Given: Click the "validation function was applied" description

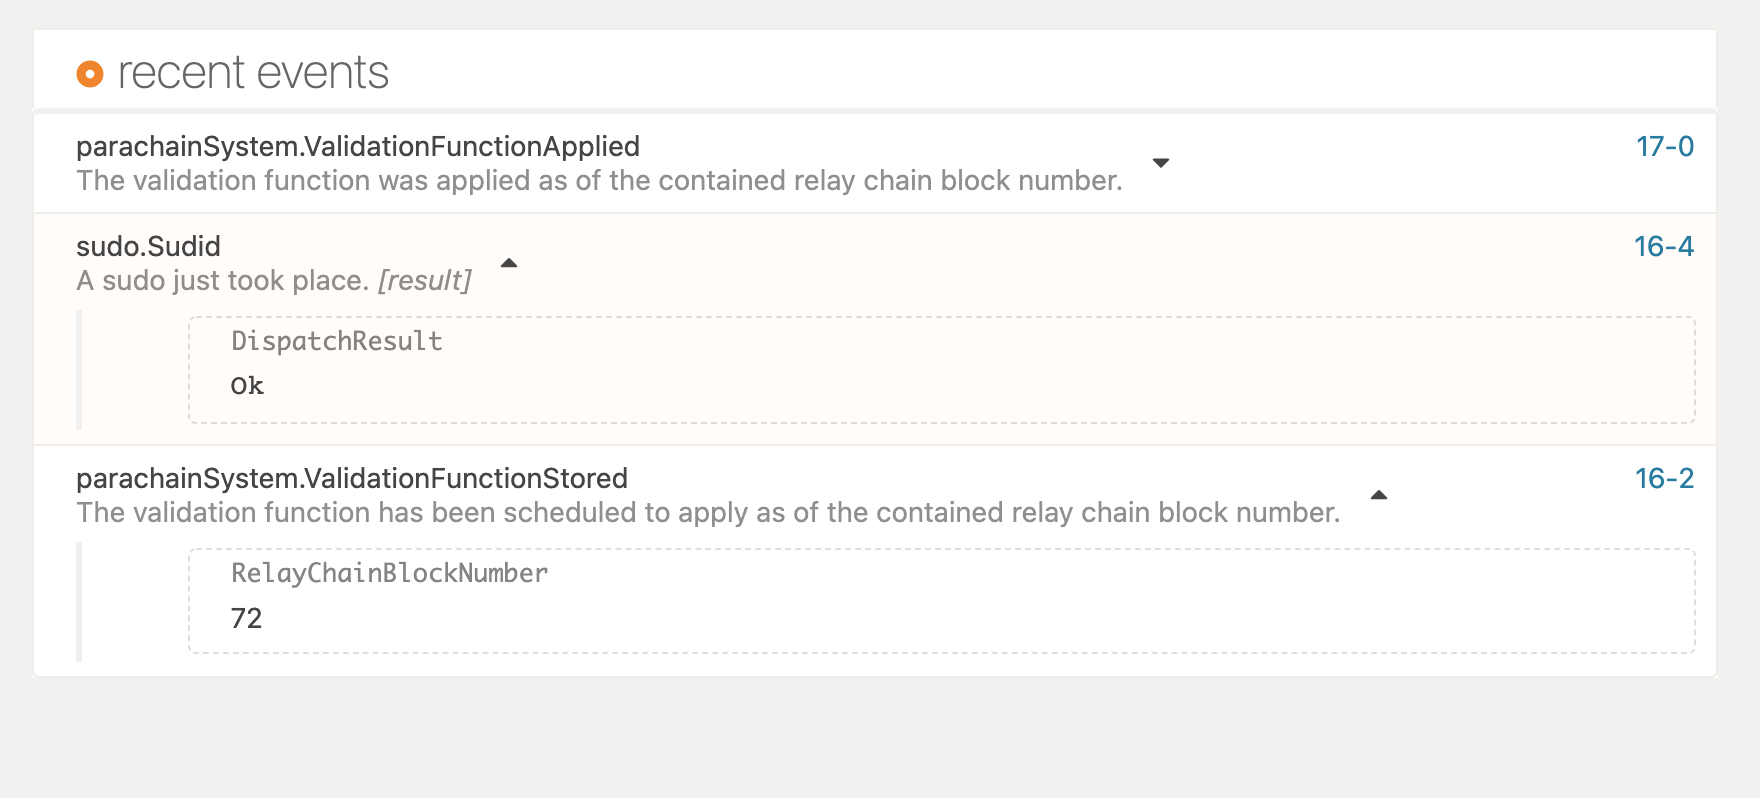Looking at the screenshot, I should click(598, 181).
